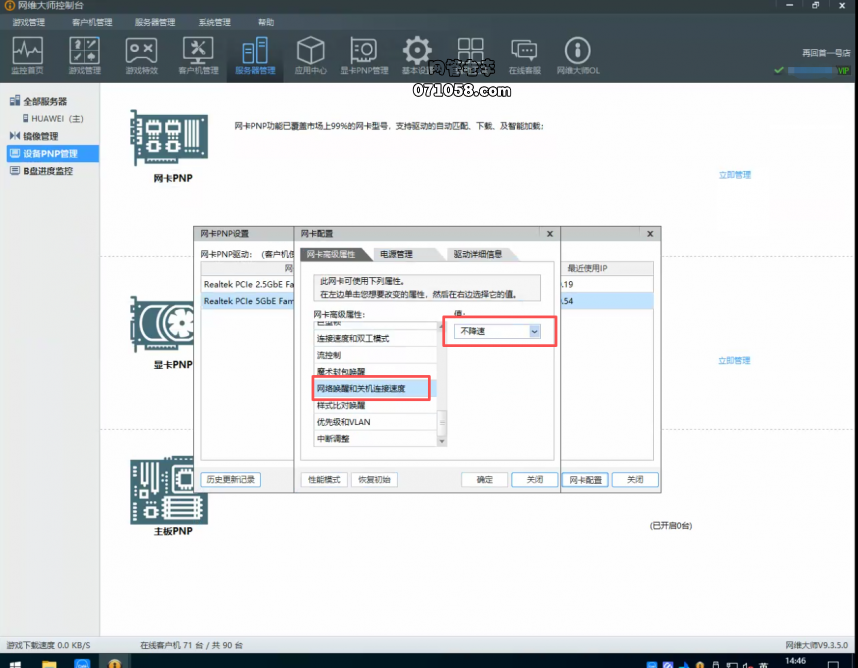Open the 游戏管理 toolbar icon
This screenshot has height=668, width=858.
point(84,55)
